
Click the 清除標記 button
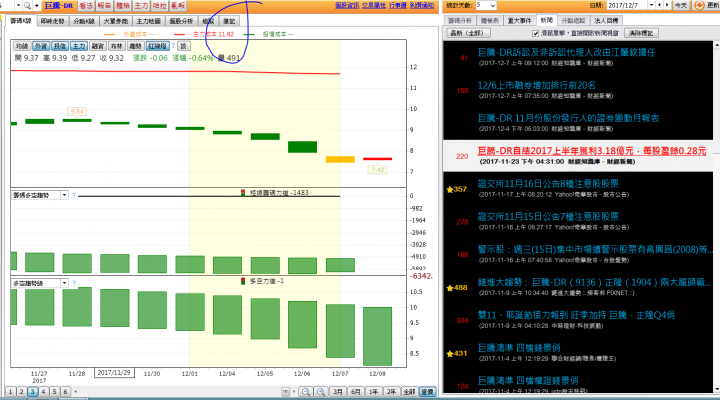point(641,33)
